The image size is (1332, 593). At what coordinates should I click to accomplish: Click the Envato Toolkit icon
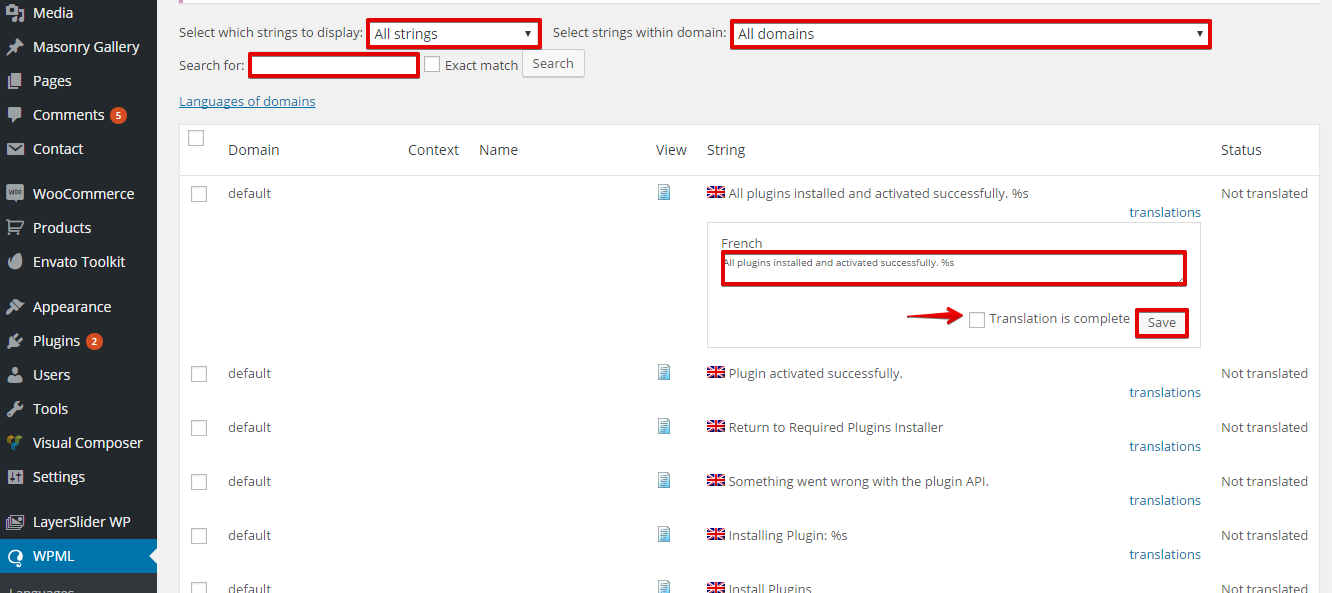[x=15, y=261]
